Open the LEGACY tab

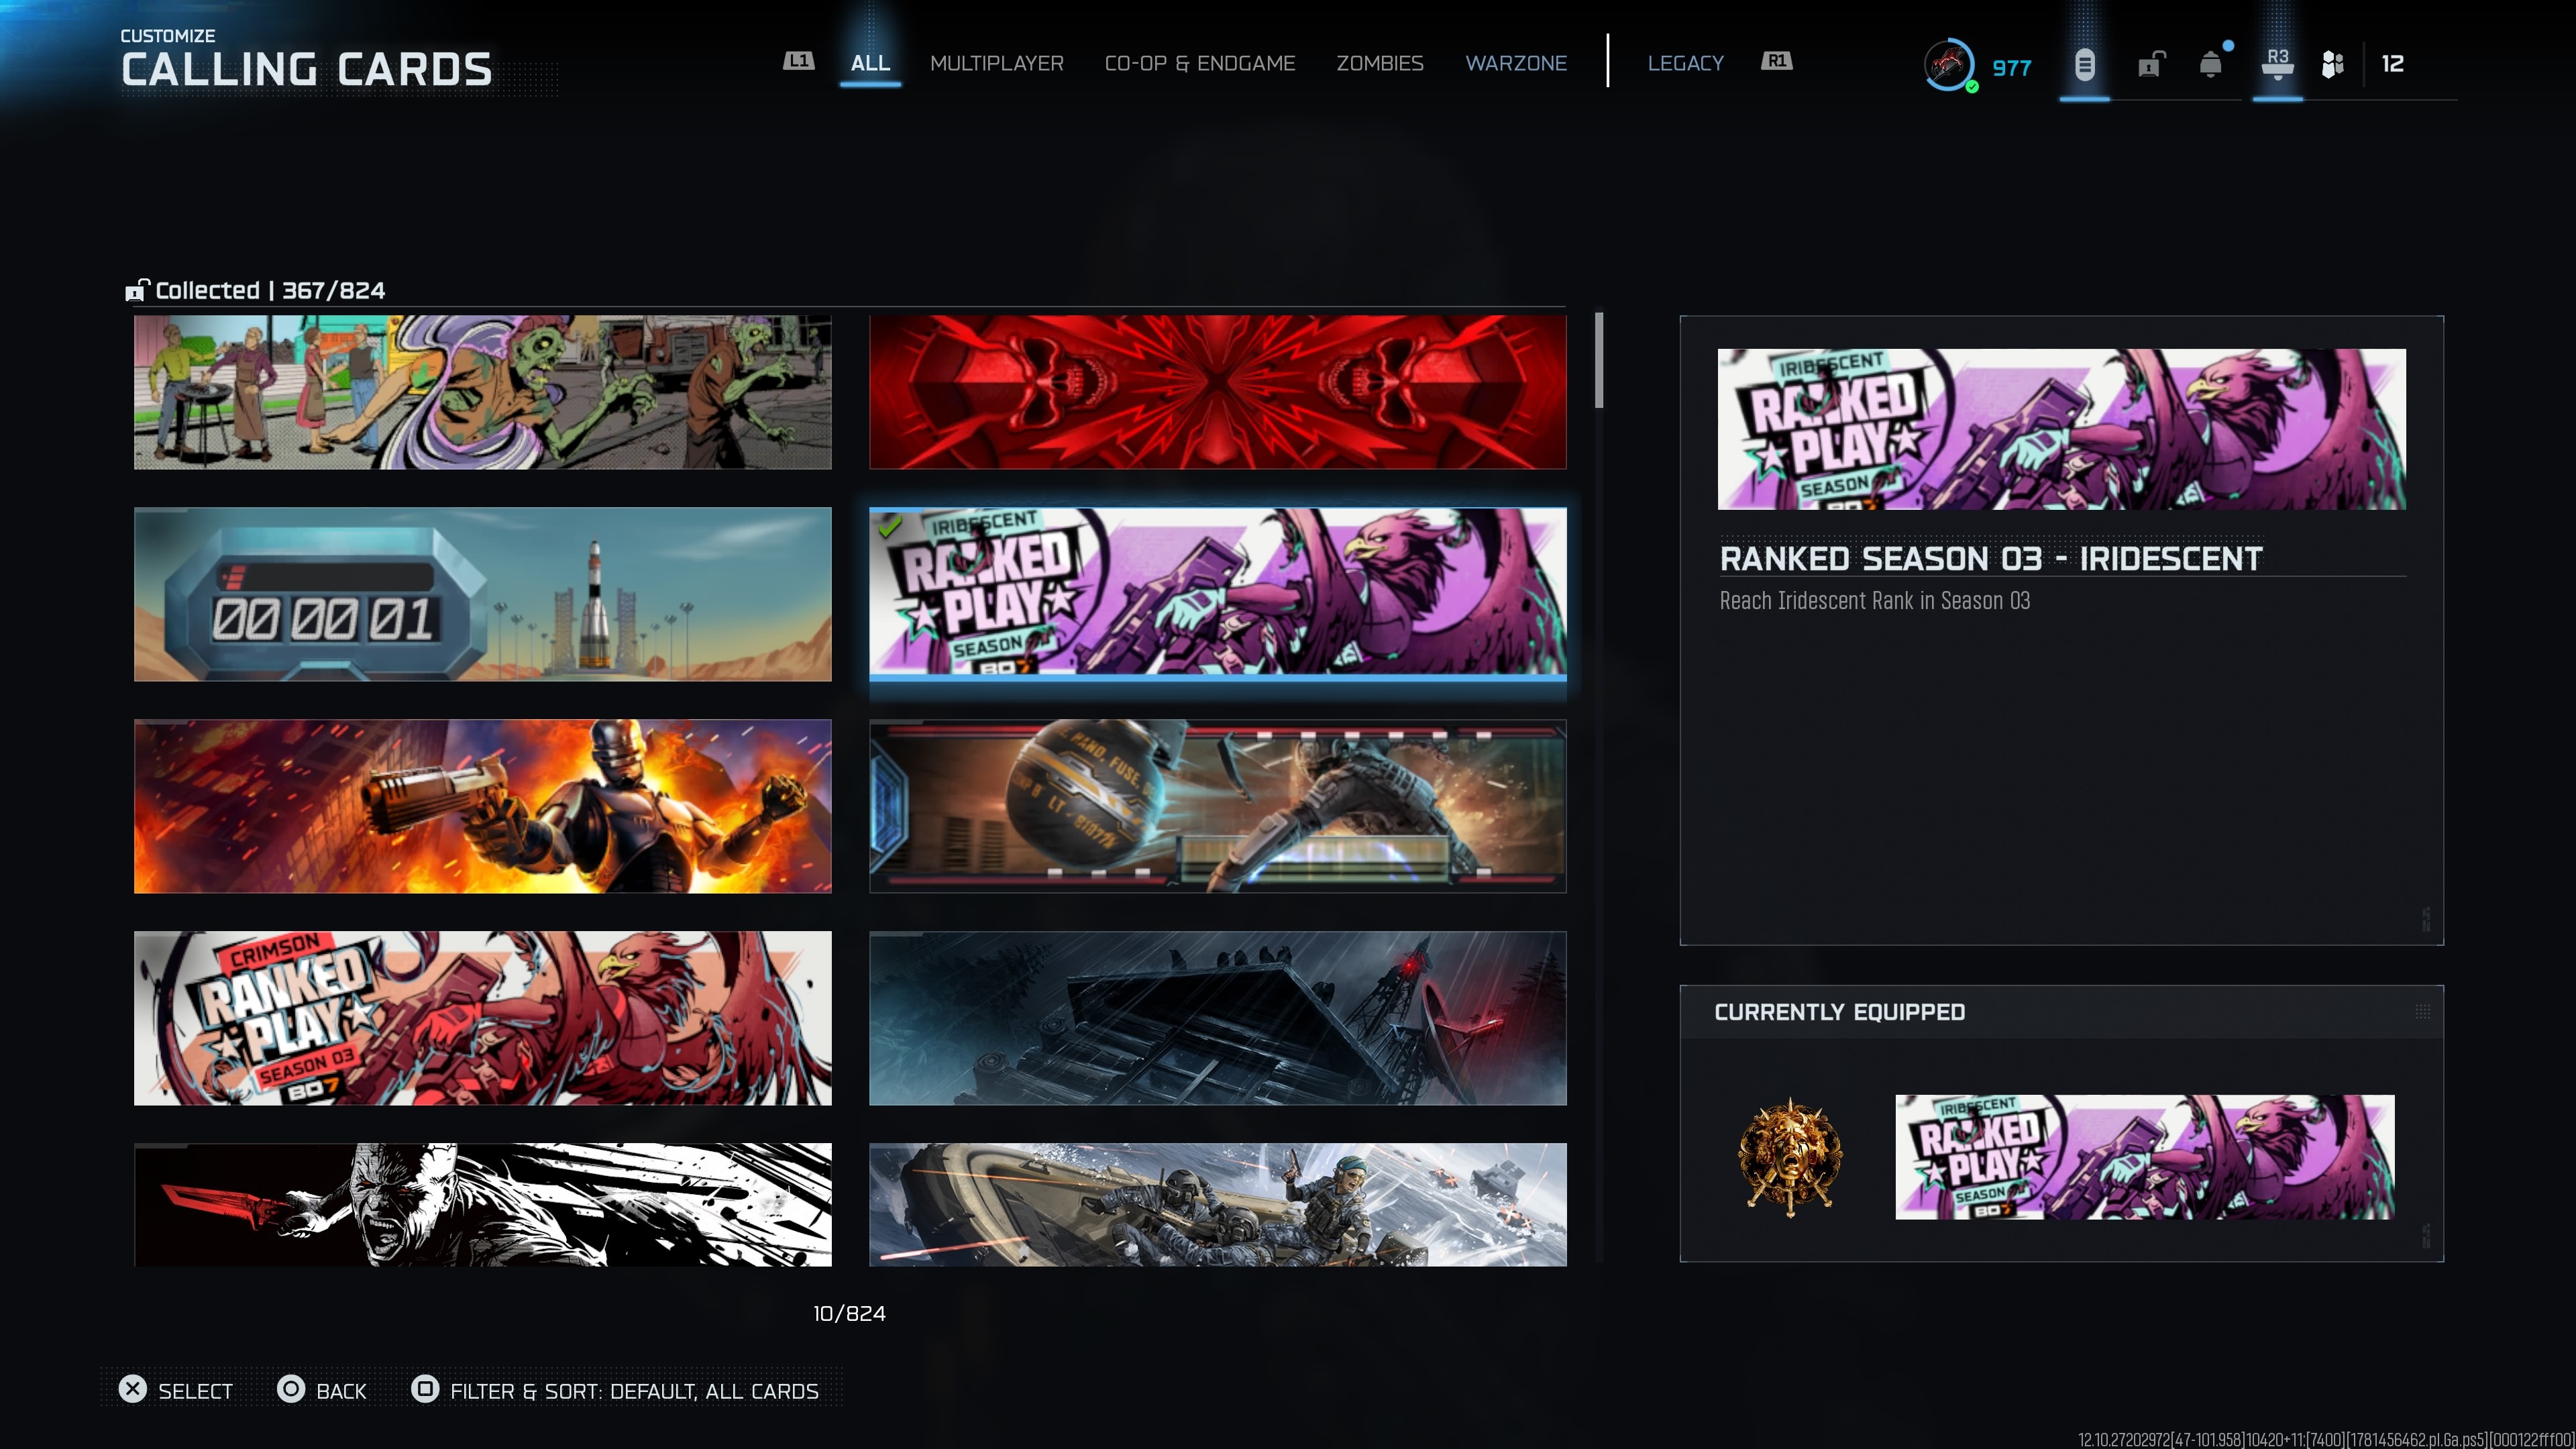pos(1685,63)
